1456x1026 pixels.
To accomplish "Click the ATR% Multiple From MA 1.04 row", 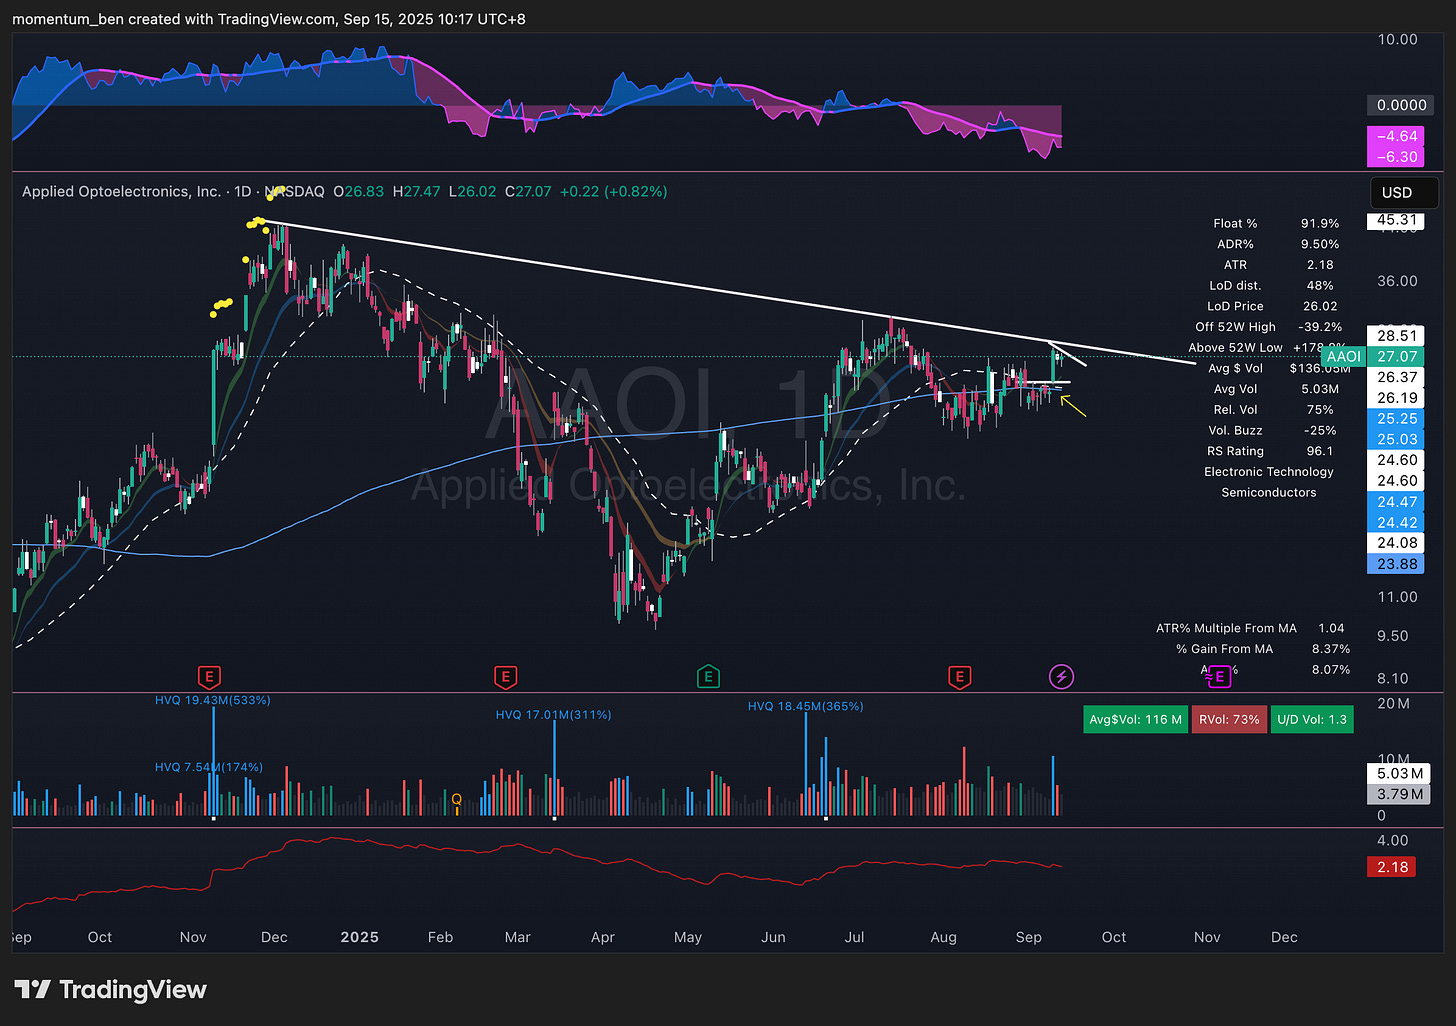I will (1250, 628).
